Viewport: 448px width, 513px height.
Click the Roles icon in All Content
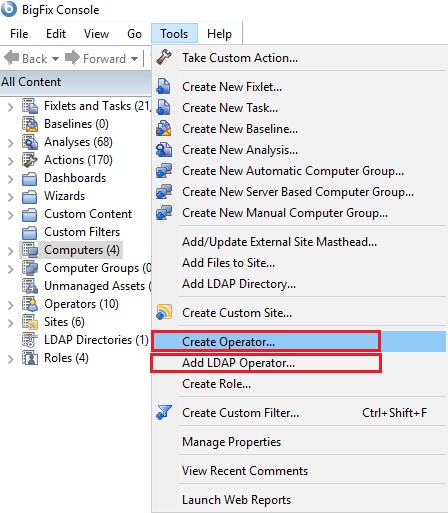pyautogui.click(x=30, y=358)
